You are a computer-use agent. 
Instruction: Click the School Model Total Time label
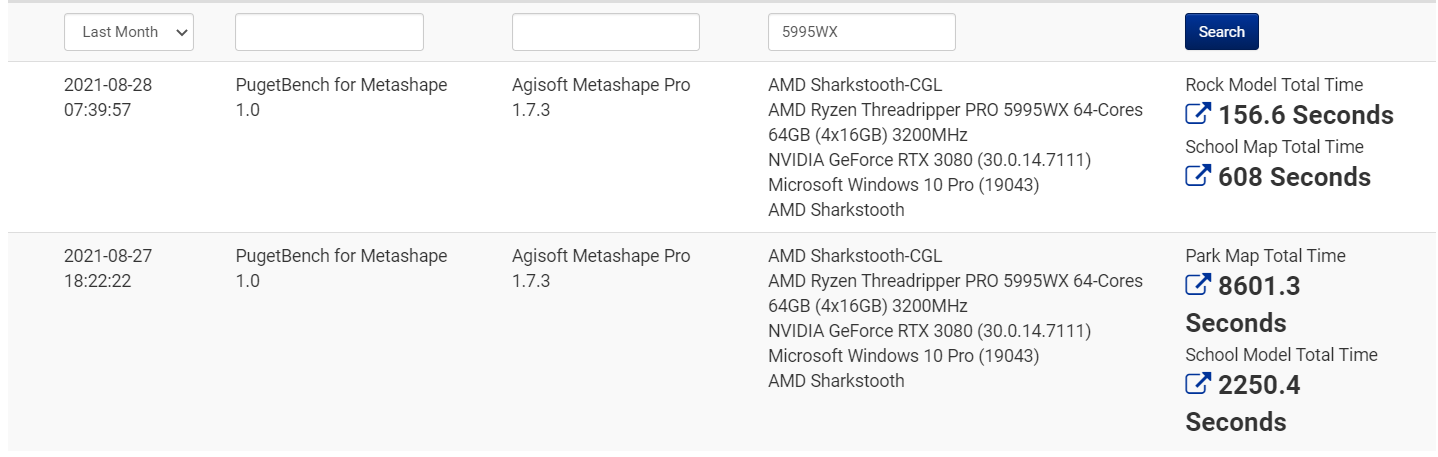coord(1281,355)
